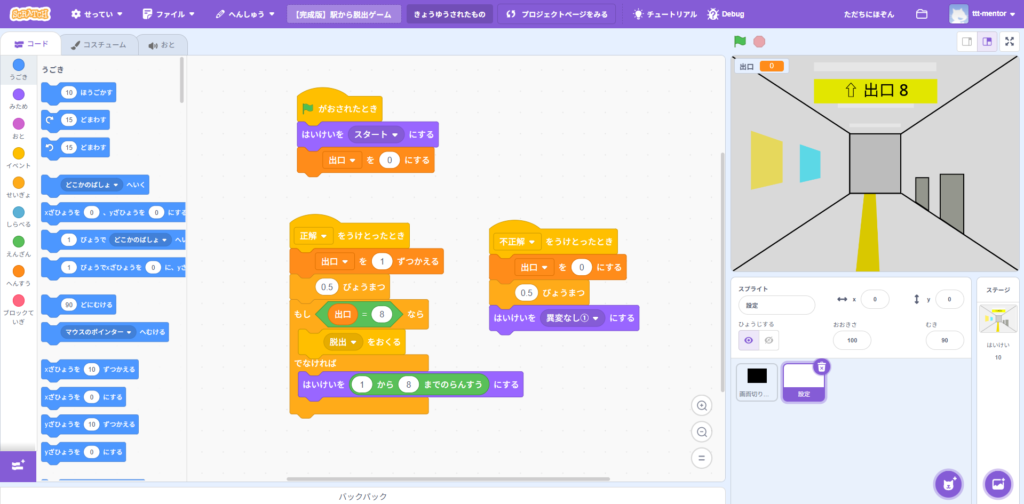This screenshot has height=504, width=1024.
Task: Open the せってい settings dropdown
Action: tap(97, 14)
